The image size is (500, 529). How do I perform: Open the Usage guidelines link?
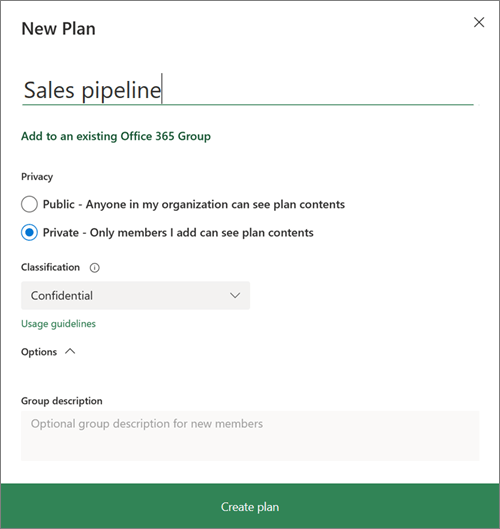click(58, 324)
